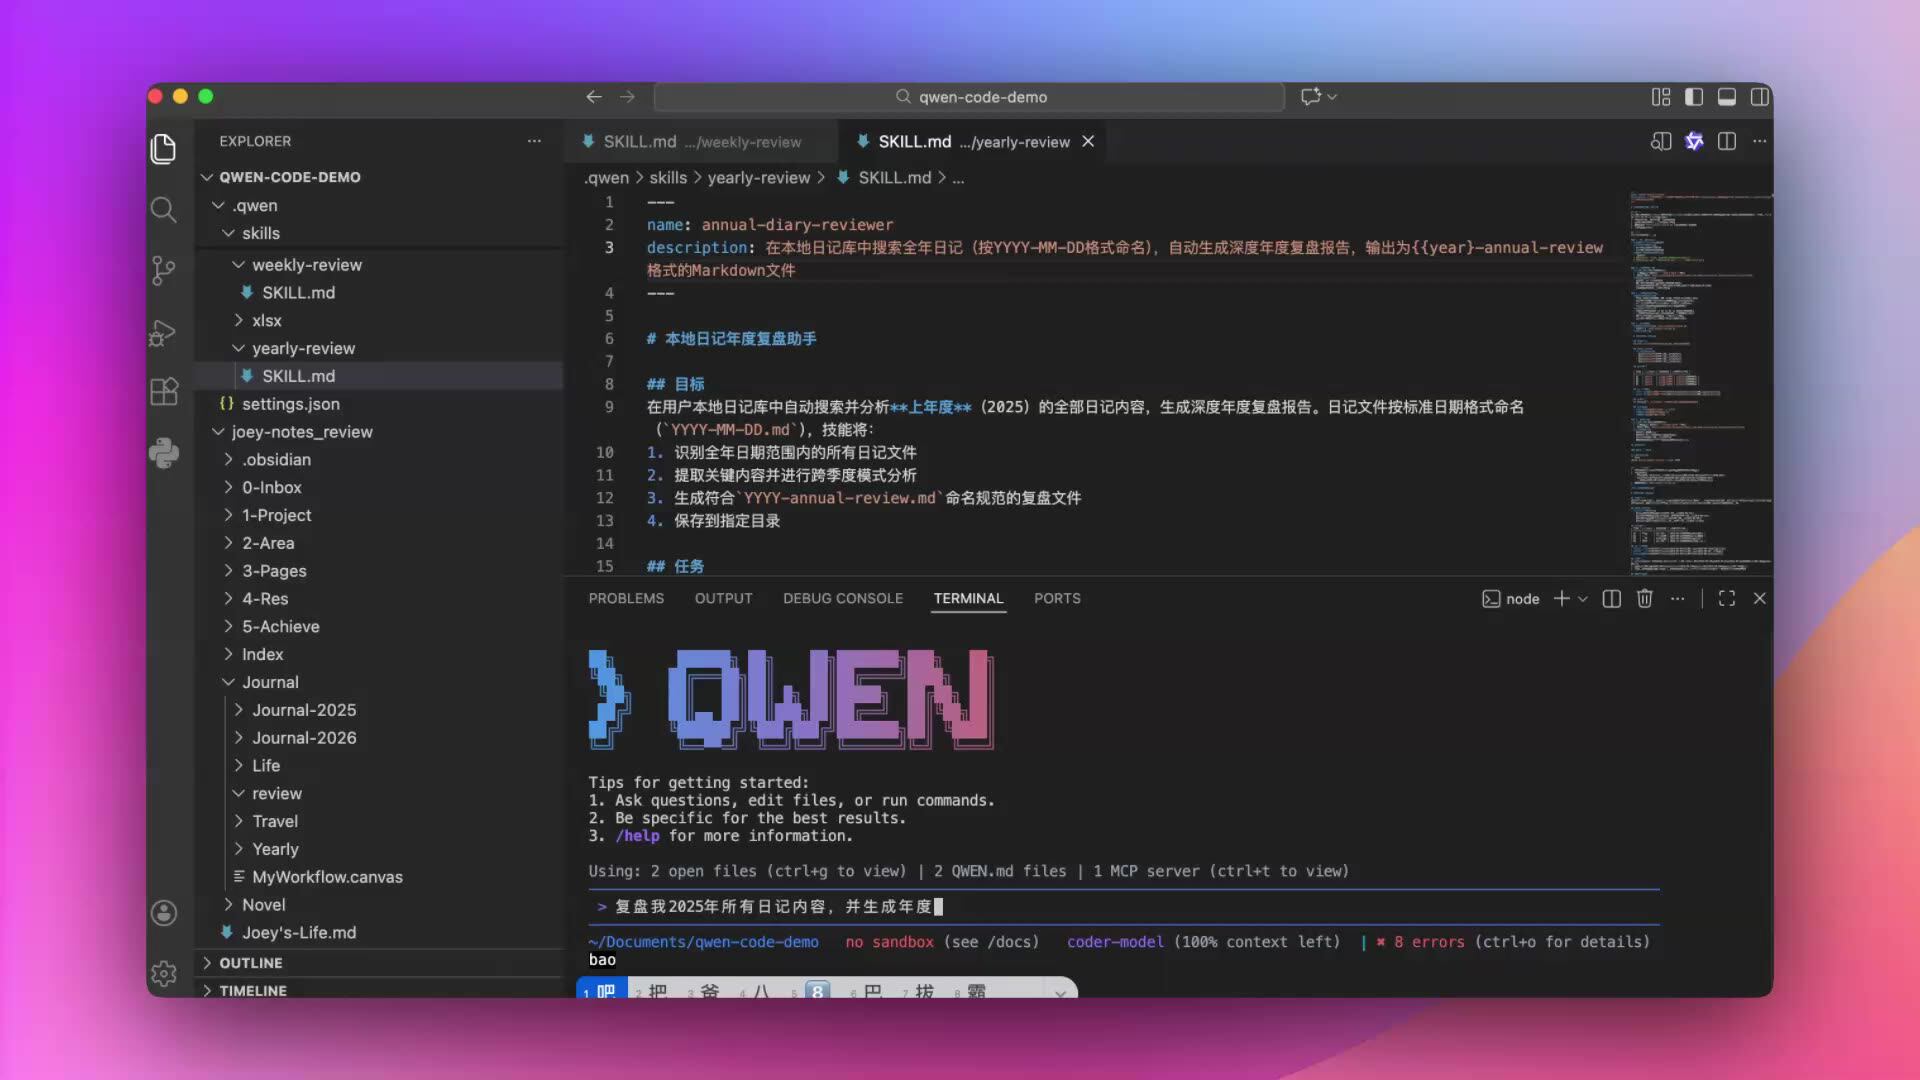Switch to the weekly-review SKILL.md tab
The width and height of the screenshot is (1920, 1080).
[x=700, y=141]
